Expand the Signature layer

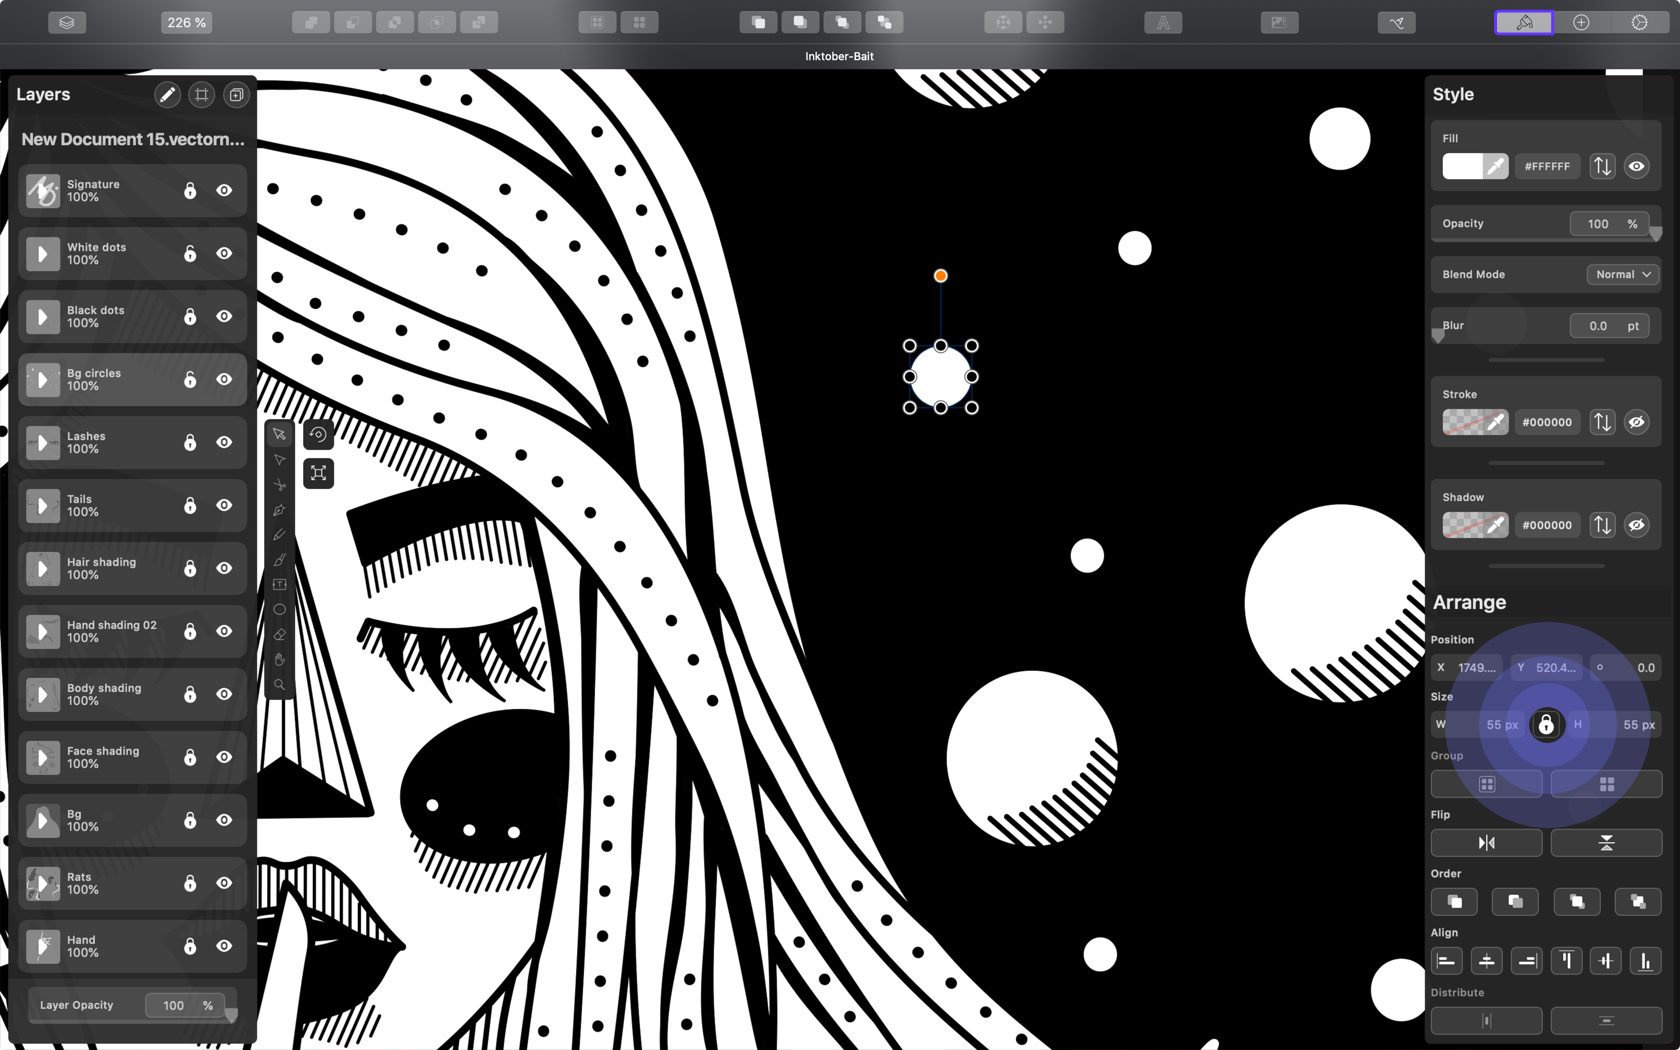tap(42, 190)
